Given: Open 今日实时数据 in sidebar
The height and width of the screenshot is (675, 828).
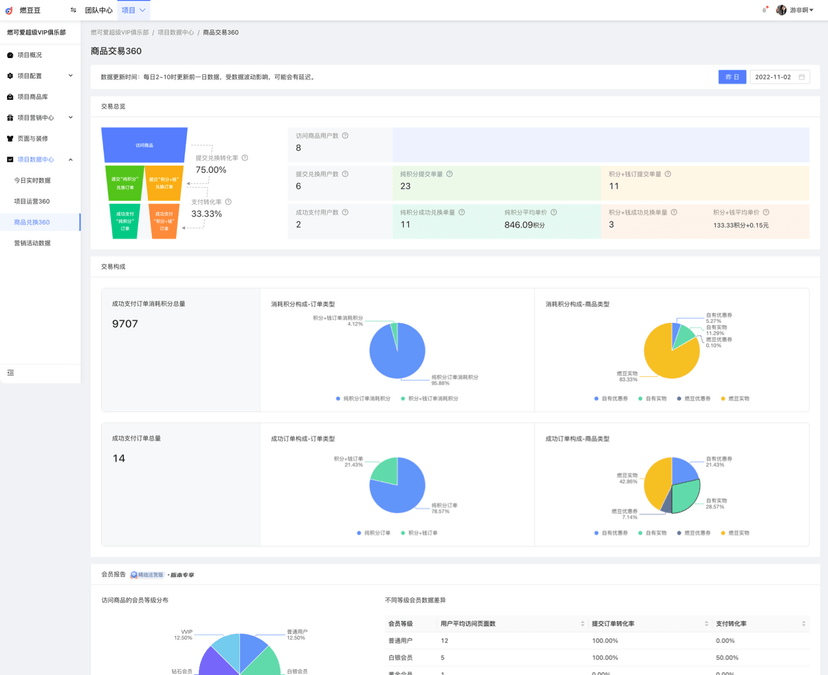Looking at the screenshot, I should coord(32,181).
